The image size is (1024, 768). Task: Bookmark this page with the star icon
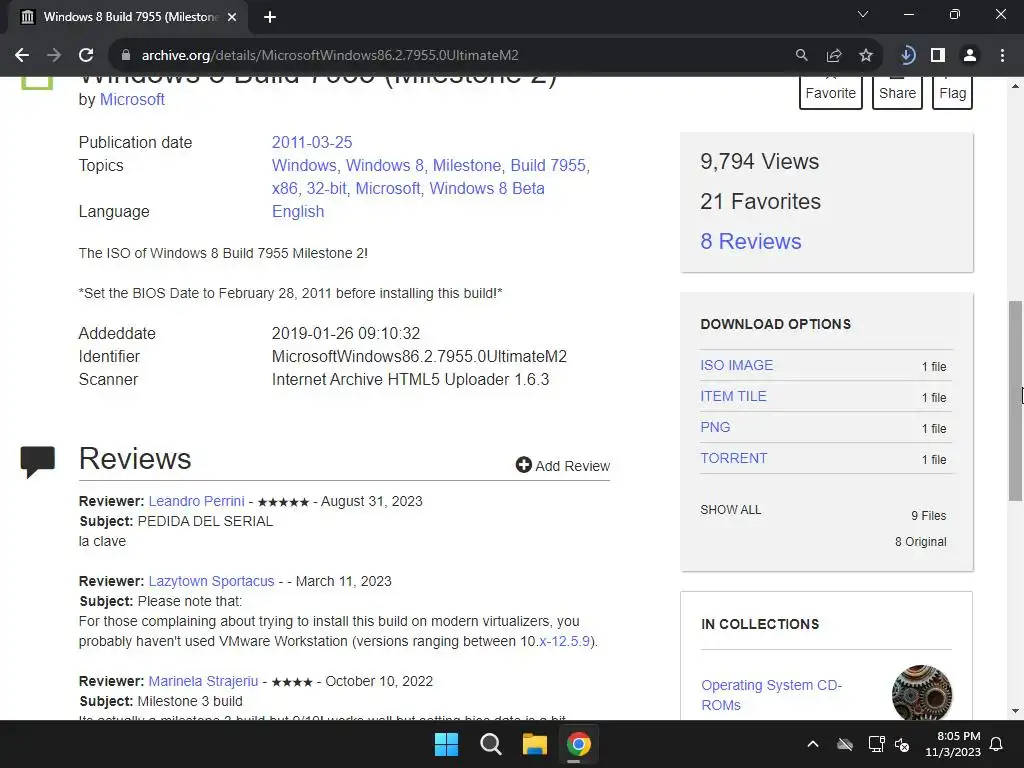[x=866, y=56]
